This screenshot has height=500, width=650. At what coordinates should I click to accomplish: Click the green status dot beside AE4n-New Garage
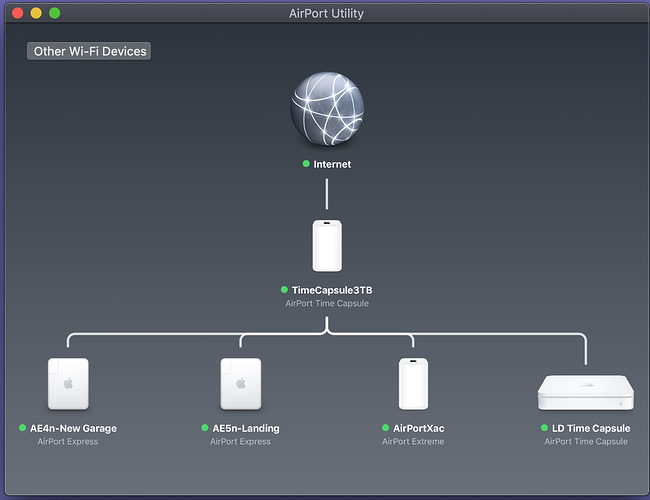point(22,427)
